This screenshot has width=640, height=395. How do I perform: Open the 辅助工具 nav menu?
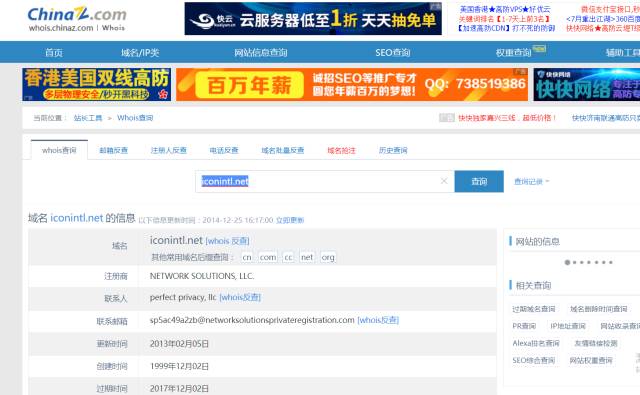[622, 52]
